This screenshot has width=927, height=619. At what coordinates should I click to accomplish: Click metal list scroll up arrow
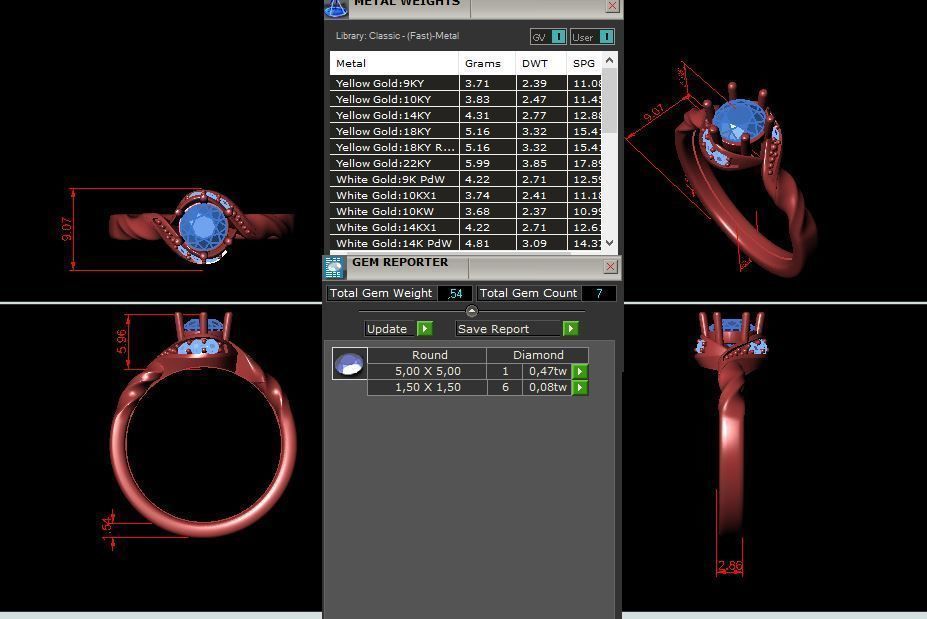click(610, 60)
